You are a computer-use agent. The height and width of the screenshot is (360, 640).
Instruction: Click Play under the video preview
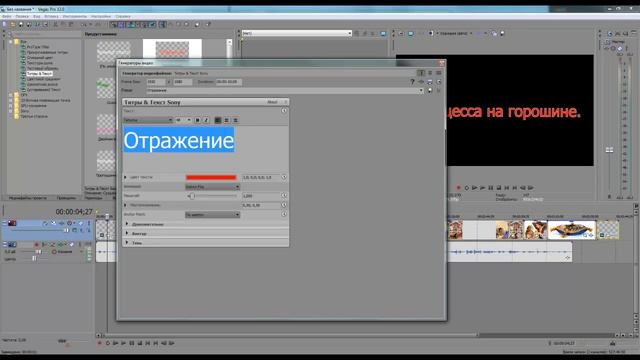coord(482,188)
